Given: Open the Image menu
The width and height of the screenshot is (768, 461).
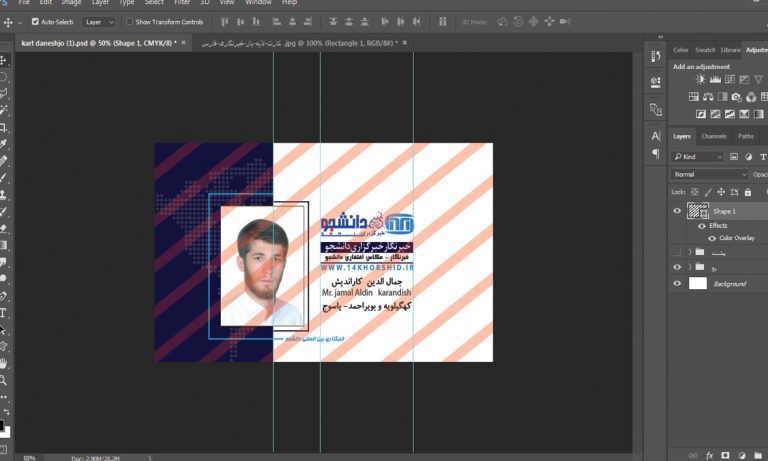Looking at the screenshot, I should pos(72,2).
